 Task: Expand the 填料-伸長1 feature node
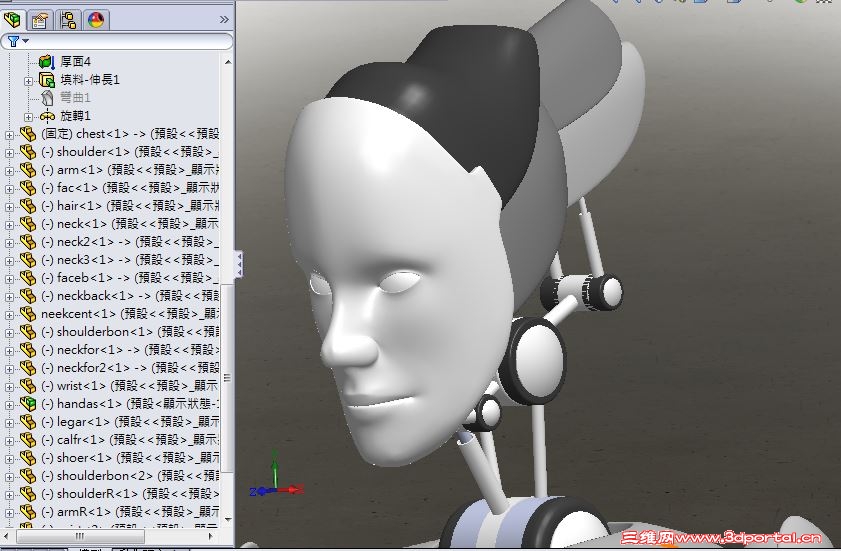[28, 82]
